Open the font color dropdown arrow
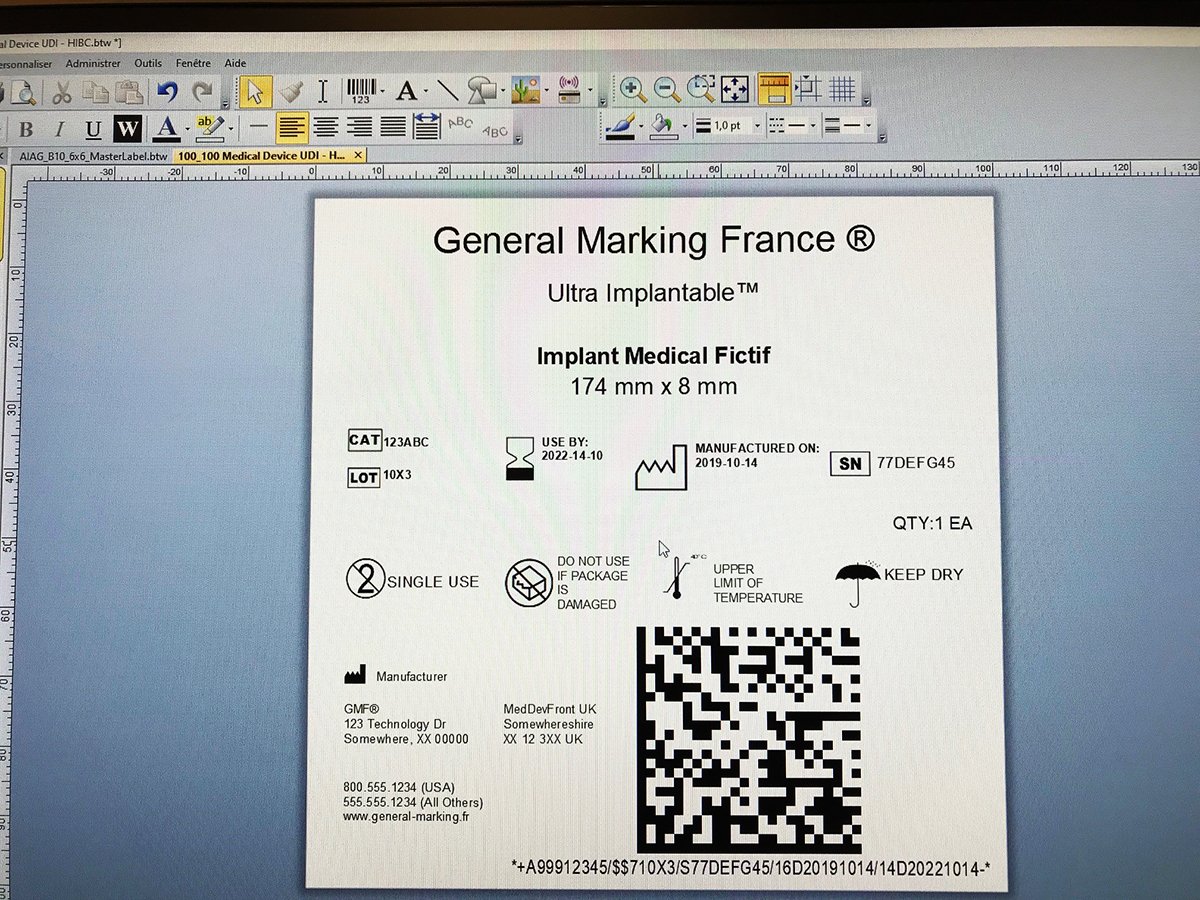1200x900 pixels. pos(186,129)
